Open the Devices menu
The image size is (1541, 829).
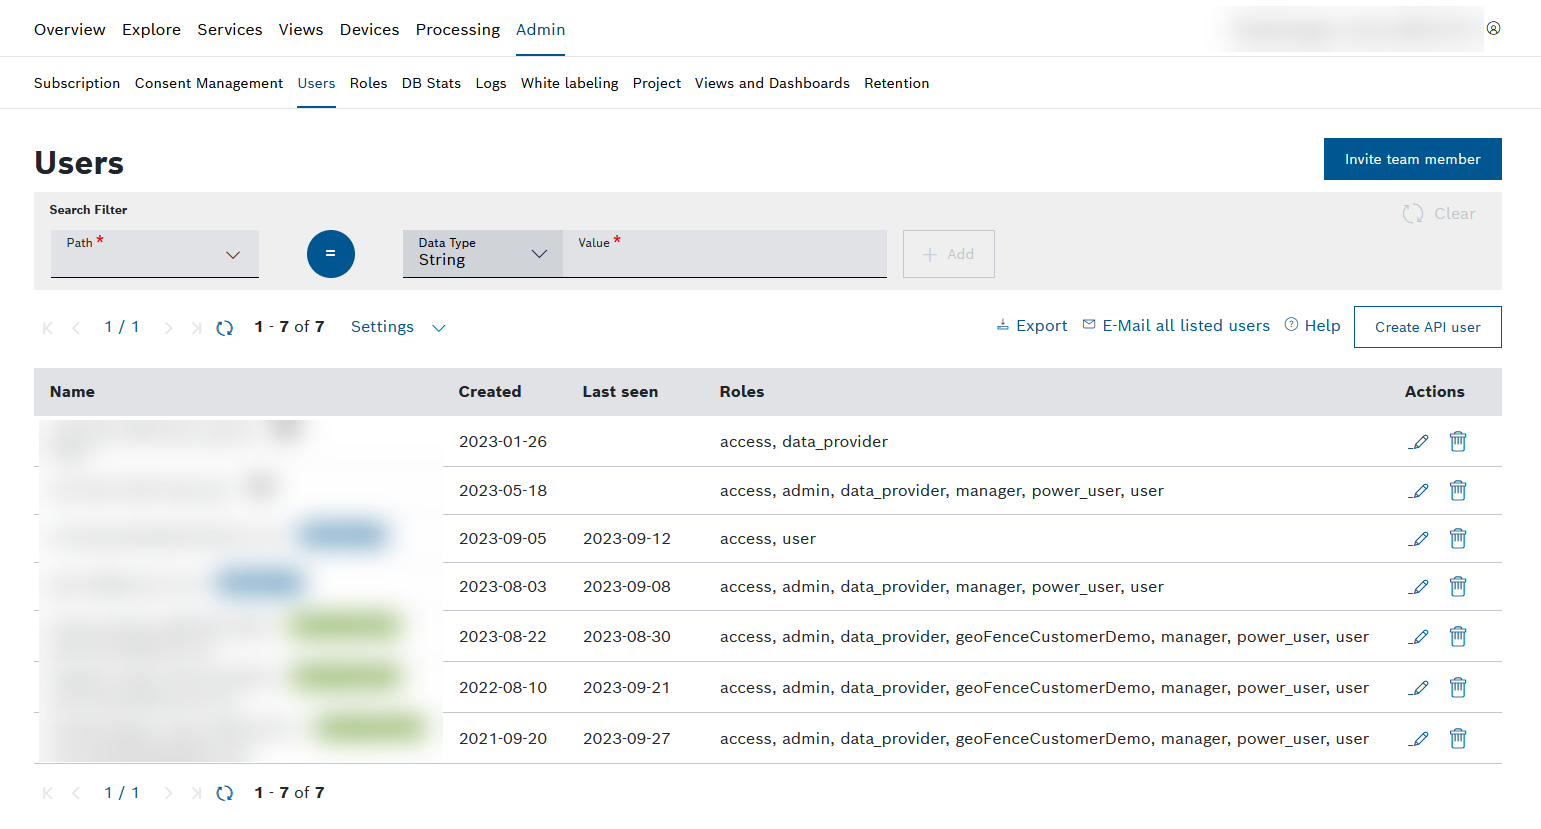tap(369, 30)
